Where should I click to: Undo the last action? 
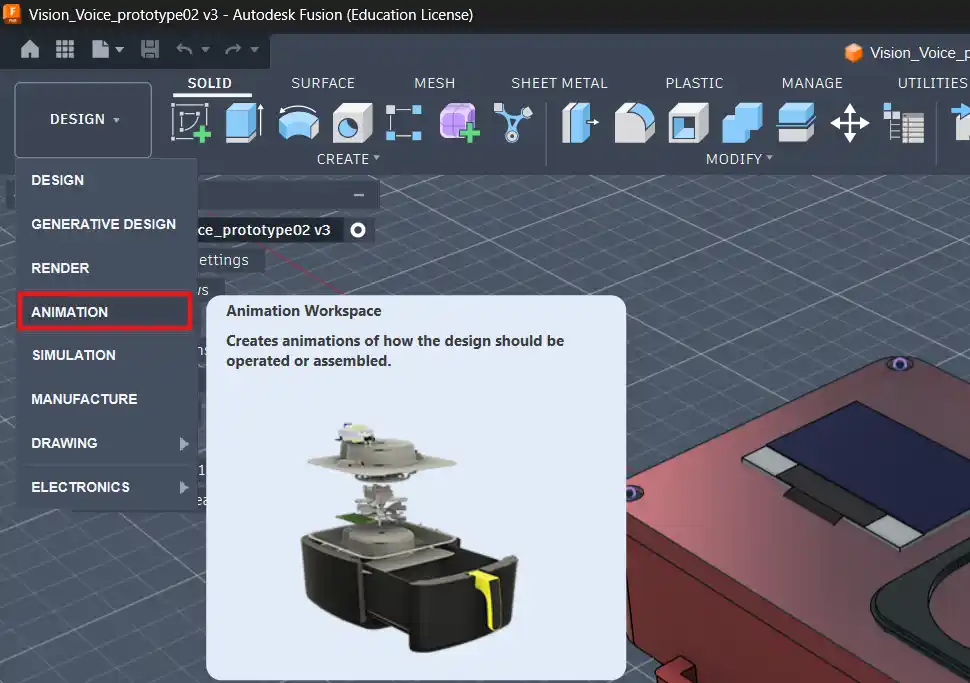(x=184, y=49)
